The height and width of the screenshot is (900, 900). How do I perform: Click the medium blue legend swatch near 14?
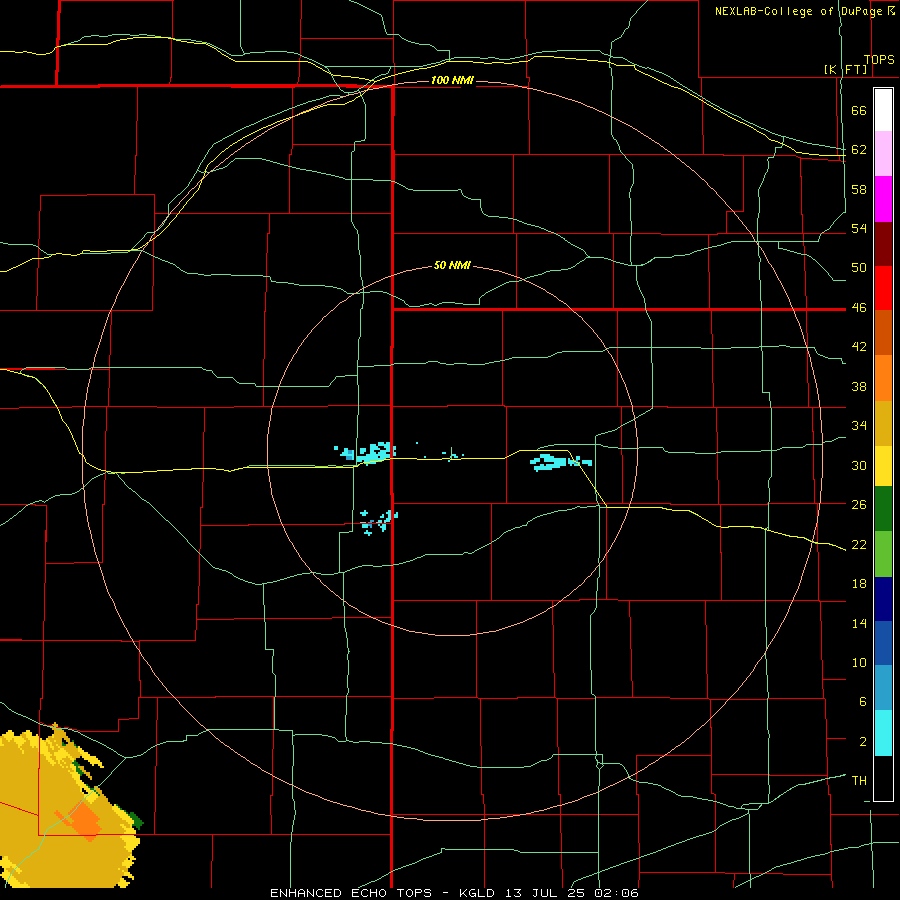(x=883, y=643)
